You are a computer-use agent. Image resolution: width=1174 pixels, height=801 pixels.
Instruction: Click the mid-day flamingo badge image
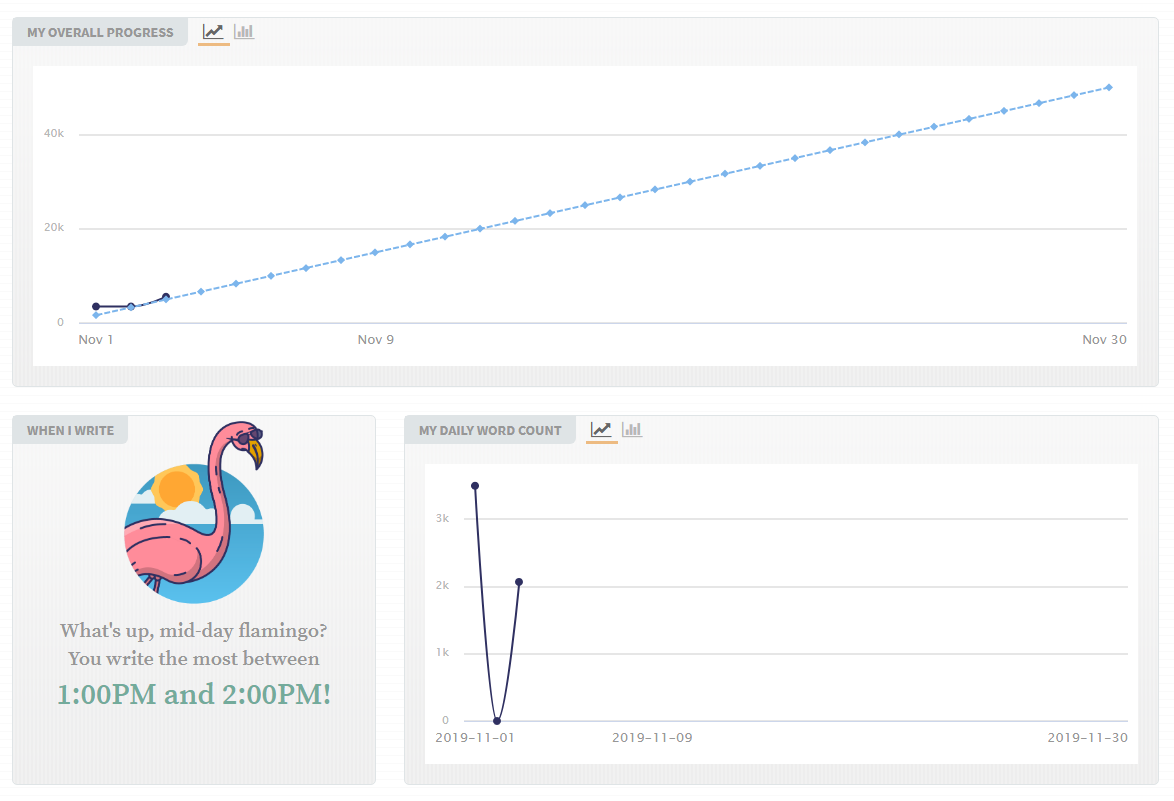194,512
